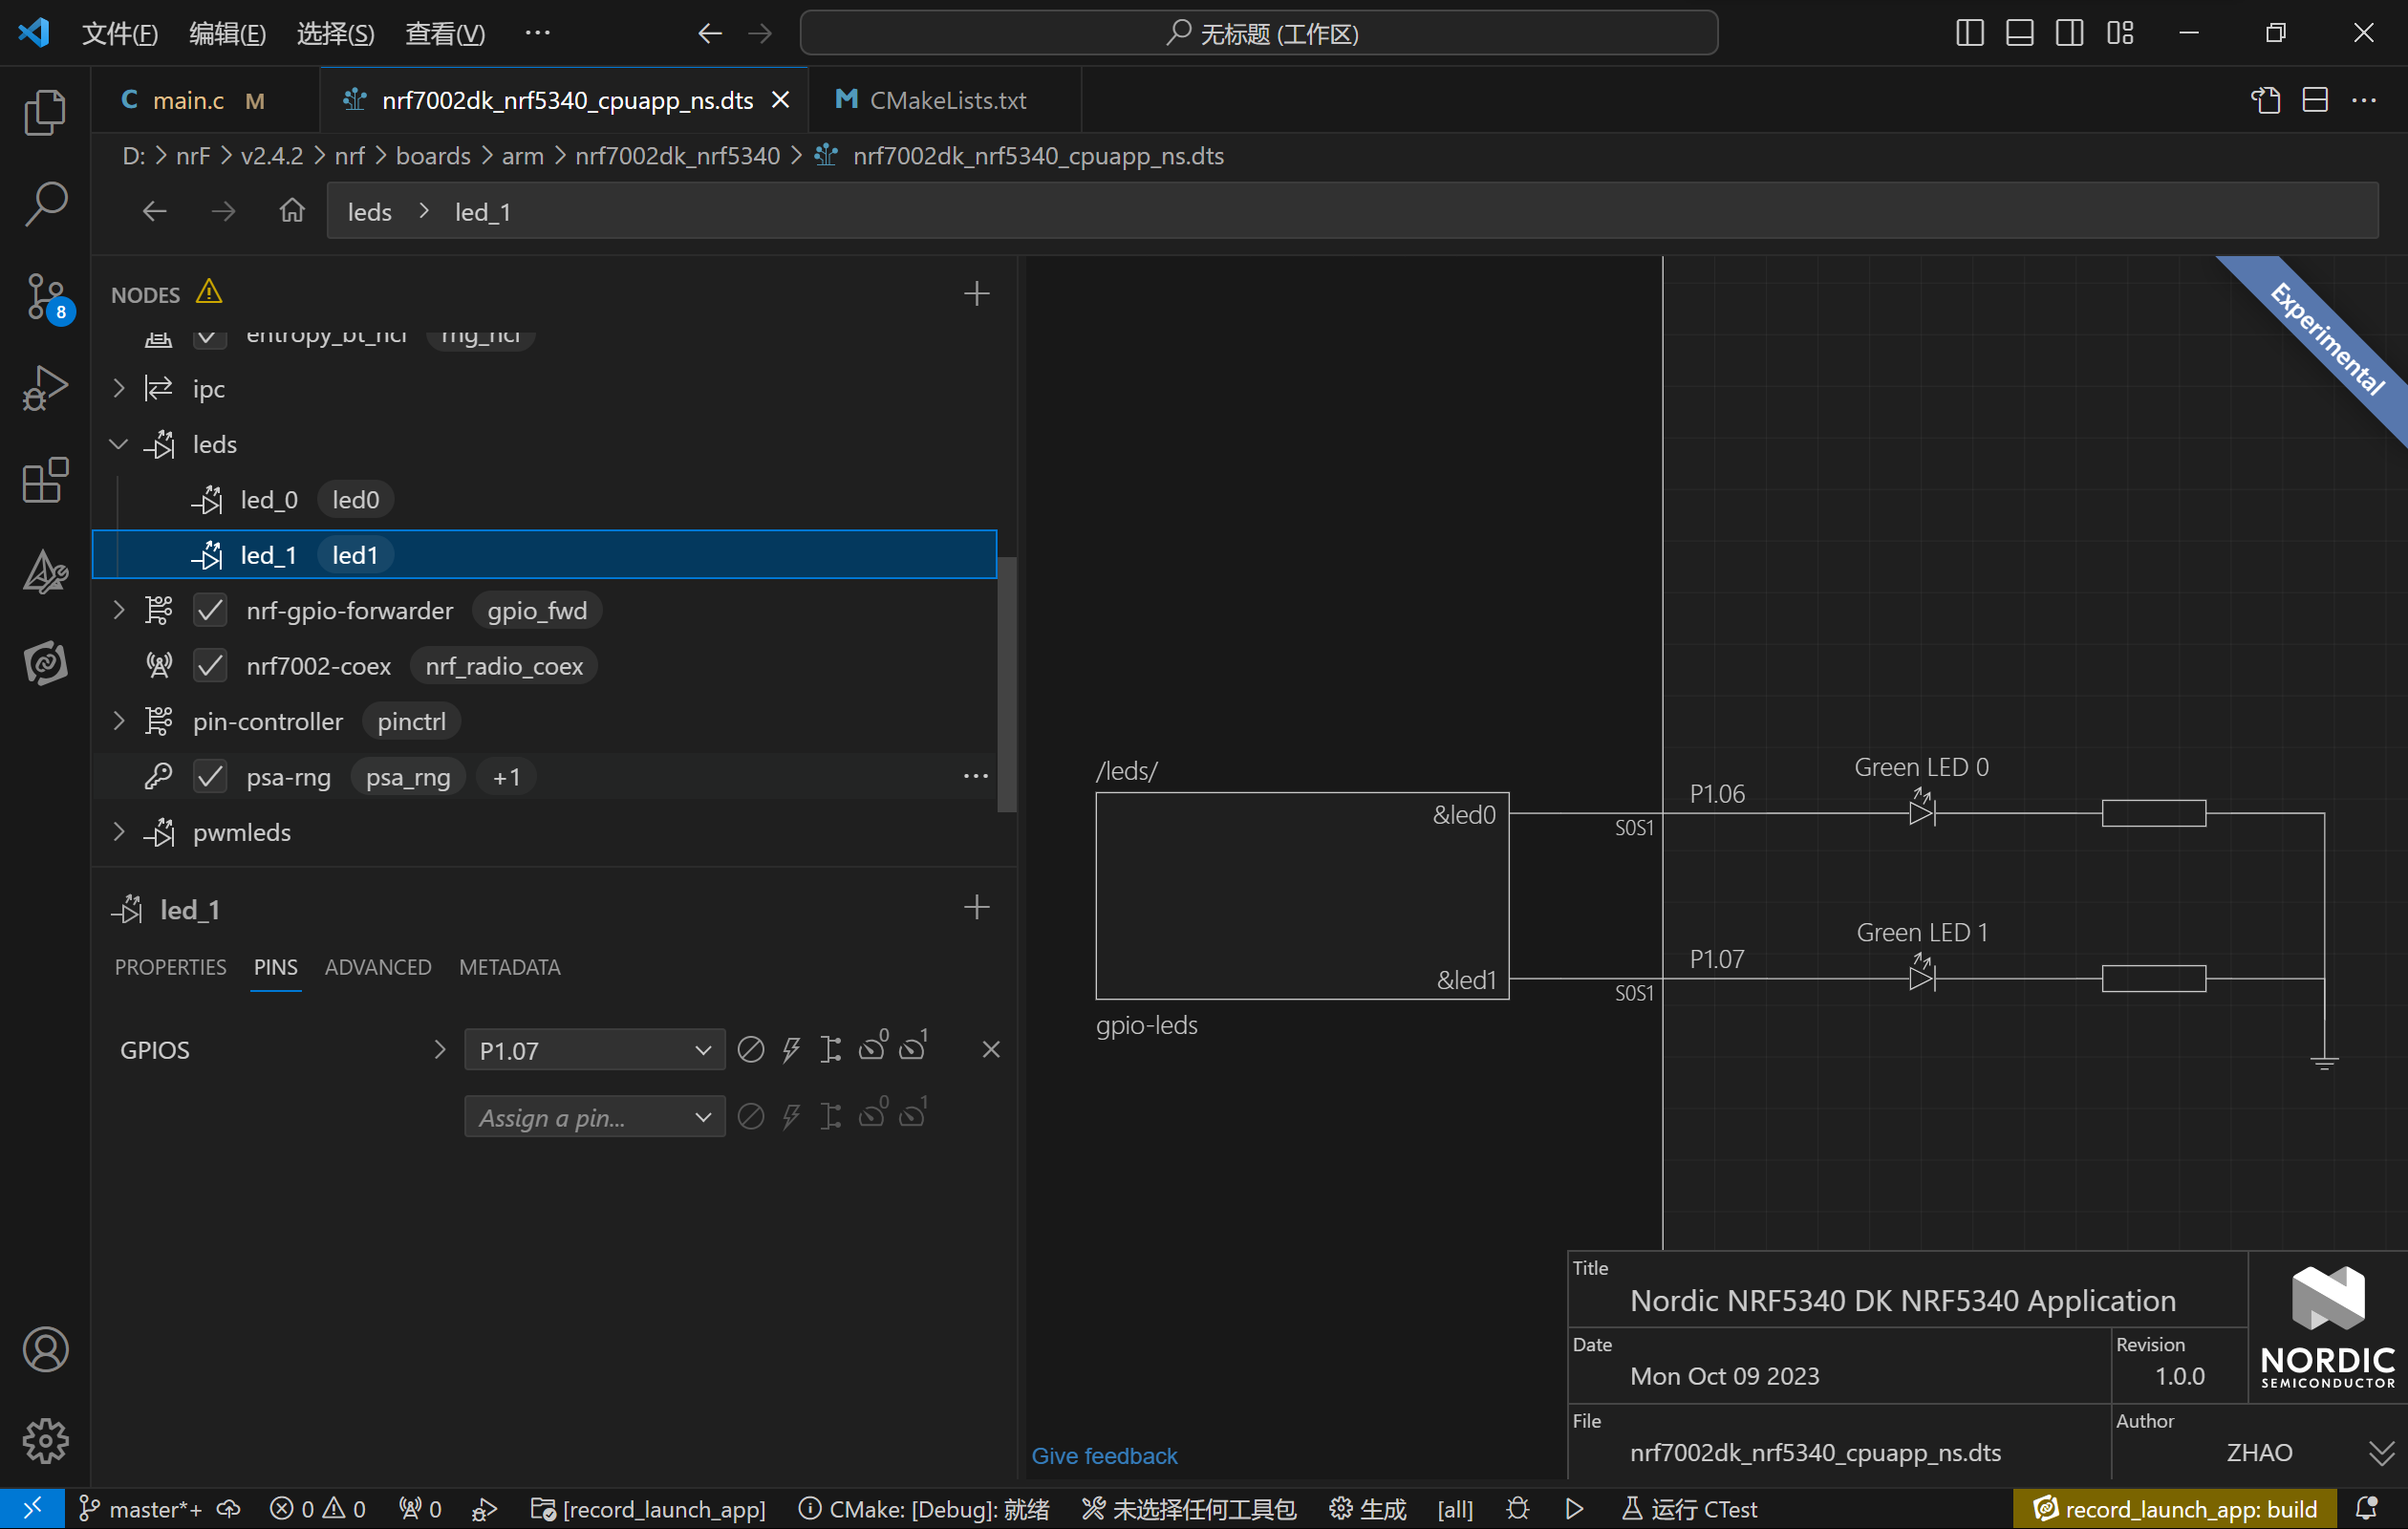Screen dimensions: 2408x1529
Task: Split the editor layout
Action: (2315, 100)
